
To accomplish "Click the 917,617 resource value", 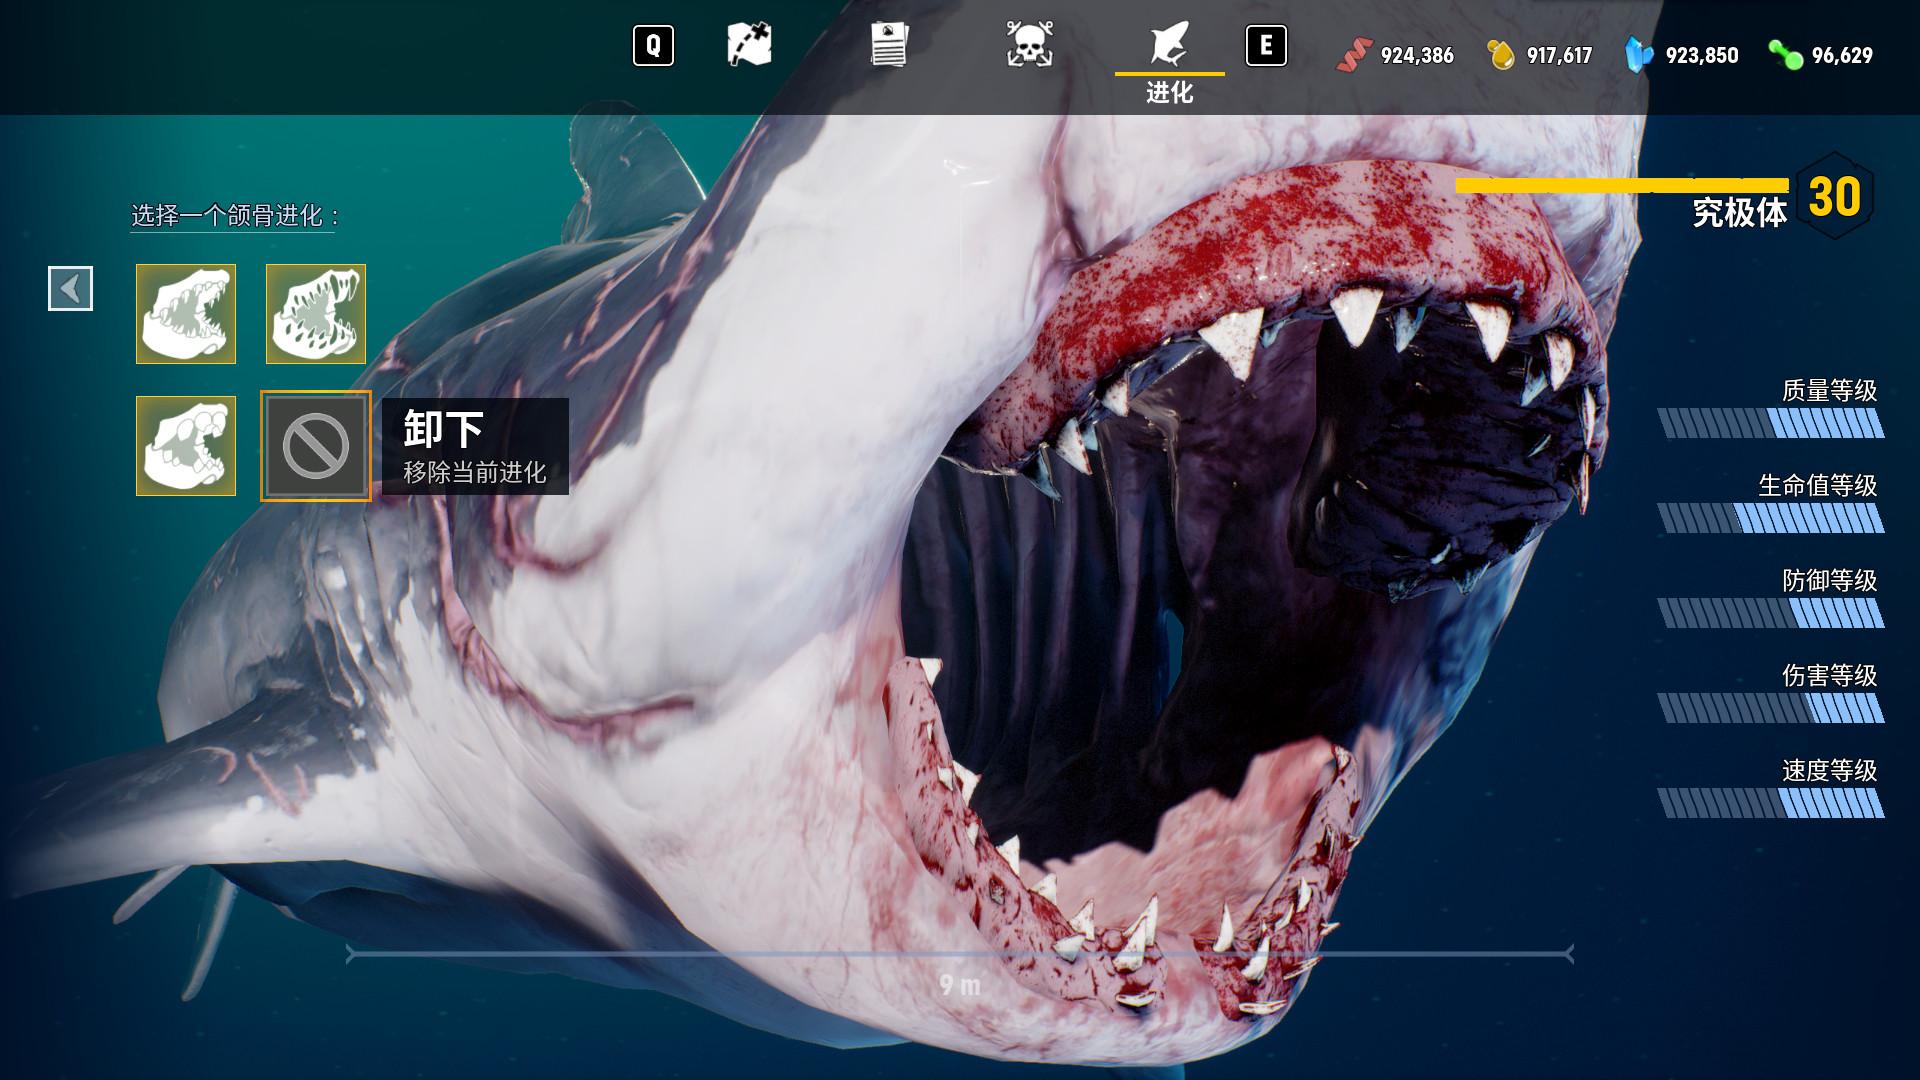I will 1559,56.
